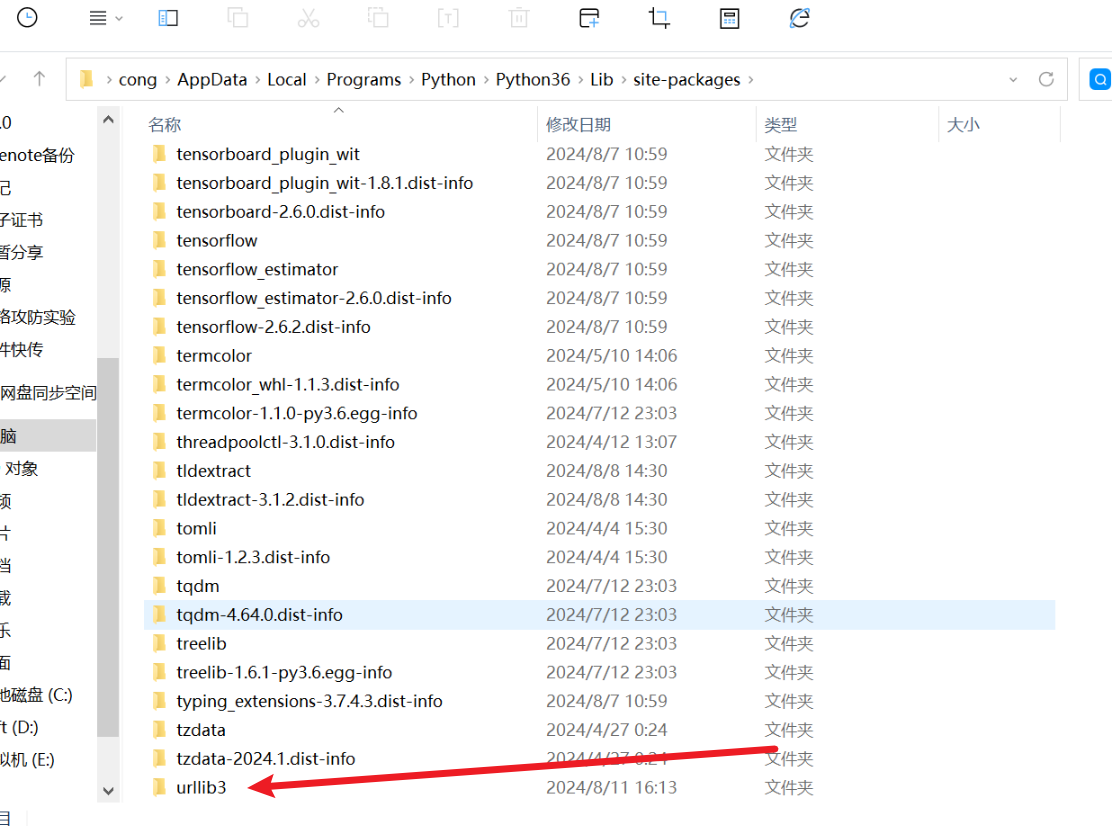Select the tensorflow_estimator folder
Image resolution: width=1112 pixels, height=831 pixels.
pyautogui.click(x=257, y=269)
